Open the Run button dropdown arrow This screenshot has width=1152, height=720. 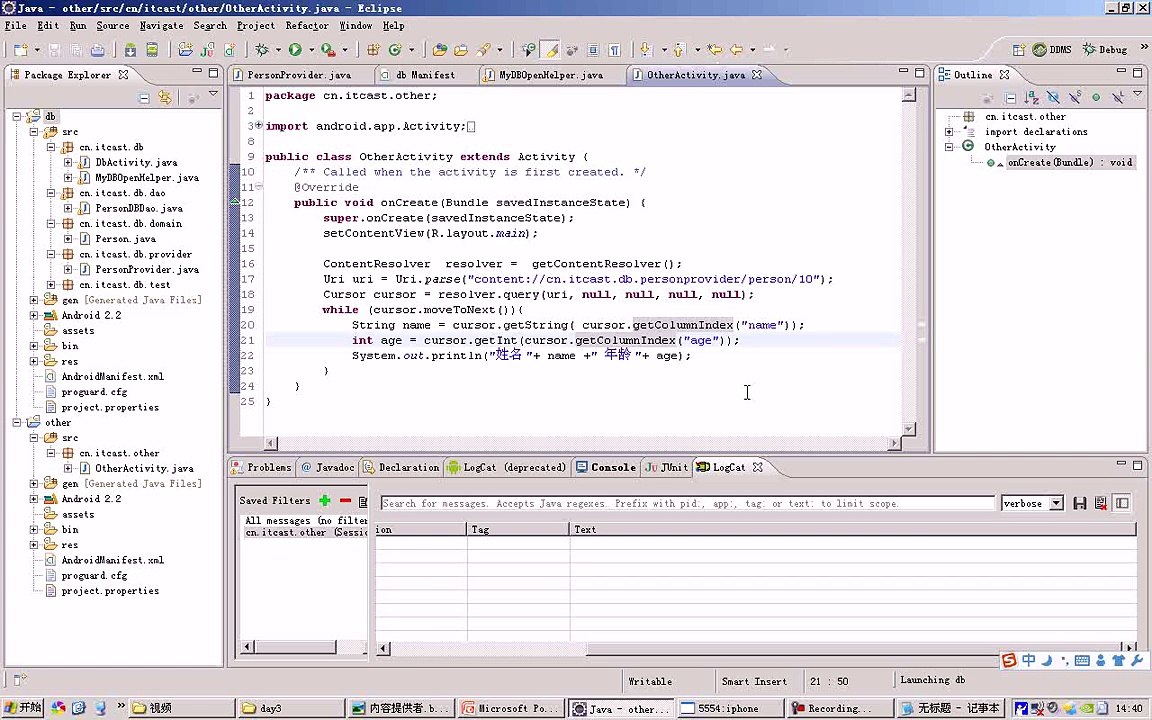coord(311,50)
